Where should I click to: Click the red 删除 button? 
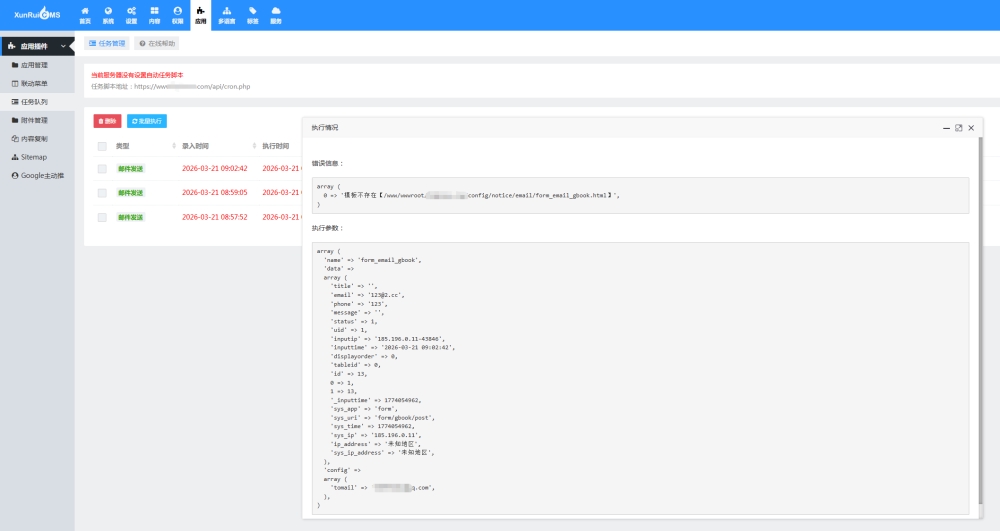(x=107, y=121)
